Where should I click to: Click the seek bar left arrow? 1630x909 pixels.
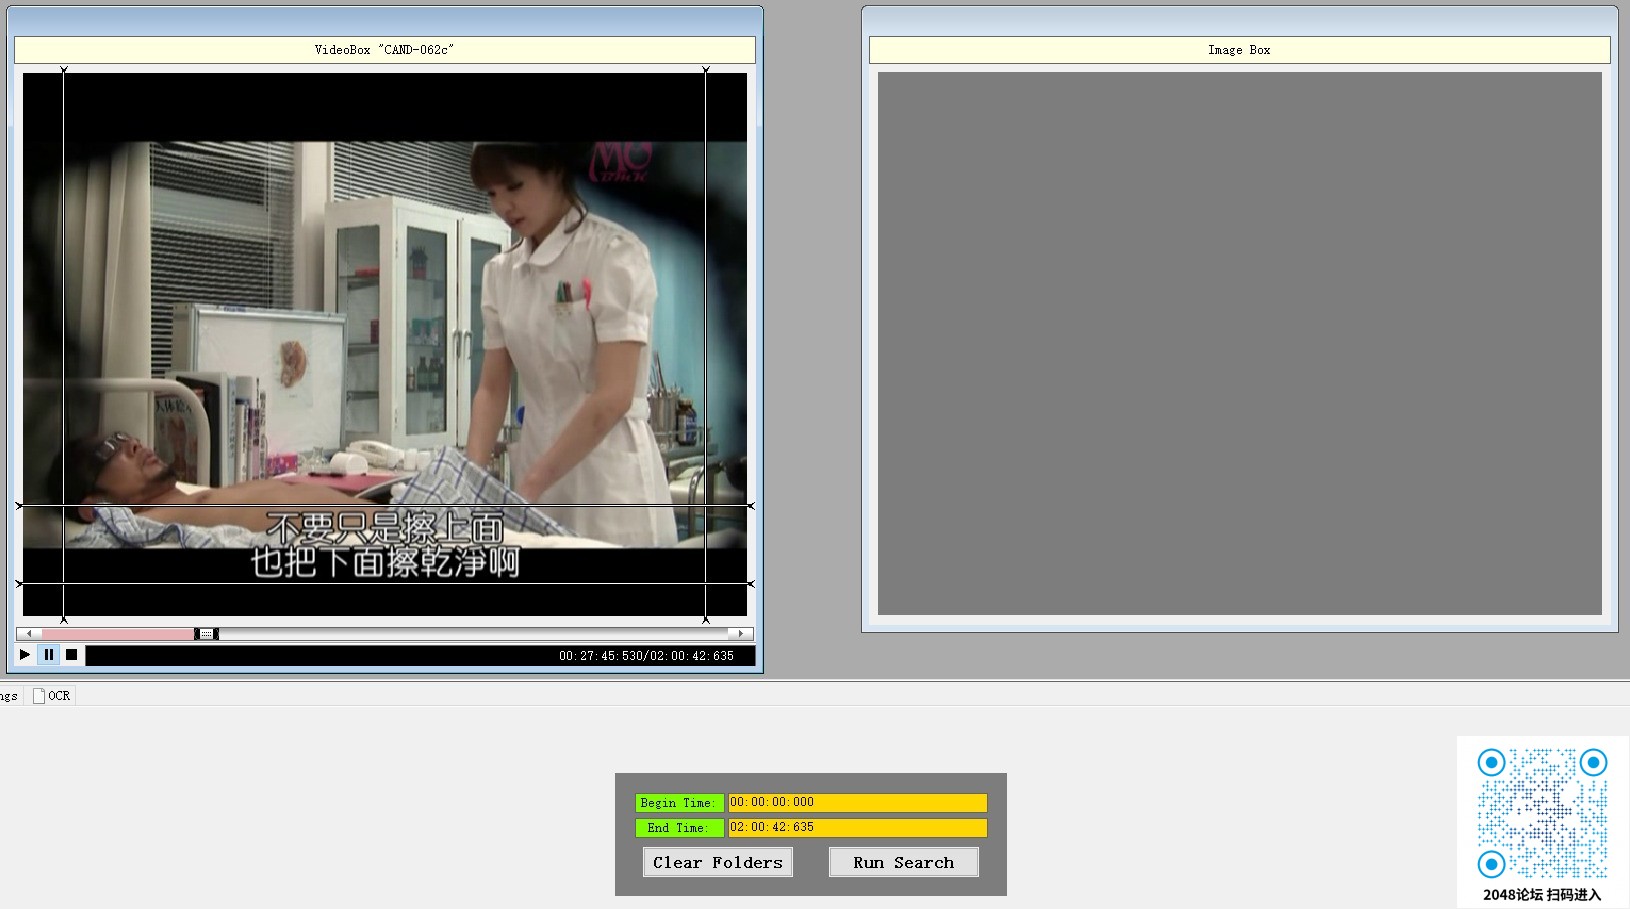pyautogui.click(x=29, y=634)
